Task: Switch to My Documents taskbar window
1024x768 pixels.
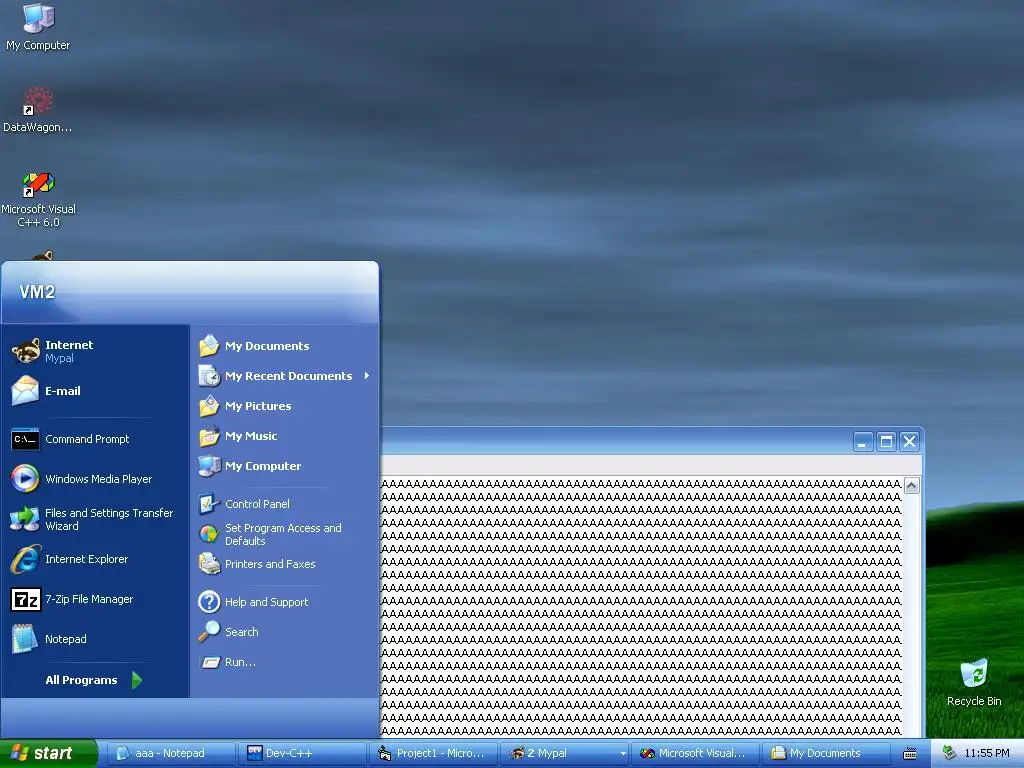Action: (x=827, y=754)
